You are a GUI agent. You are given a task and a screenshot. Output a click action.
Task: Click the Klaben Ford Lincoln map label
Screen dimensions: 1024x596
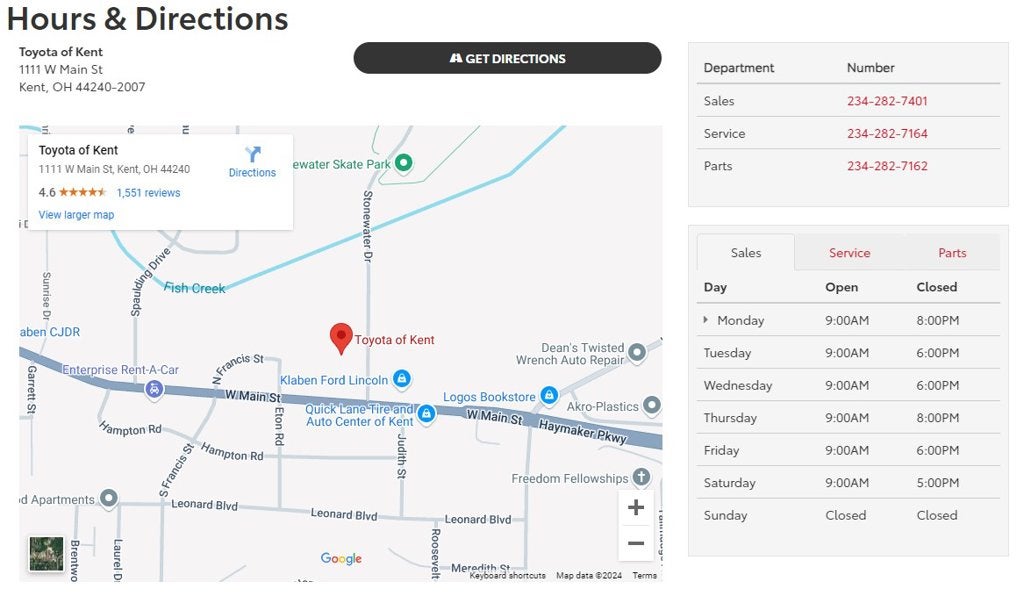(x=334, y=380)
